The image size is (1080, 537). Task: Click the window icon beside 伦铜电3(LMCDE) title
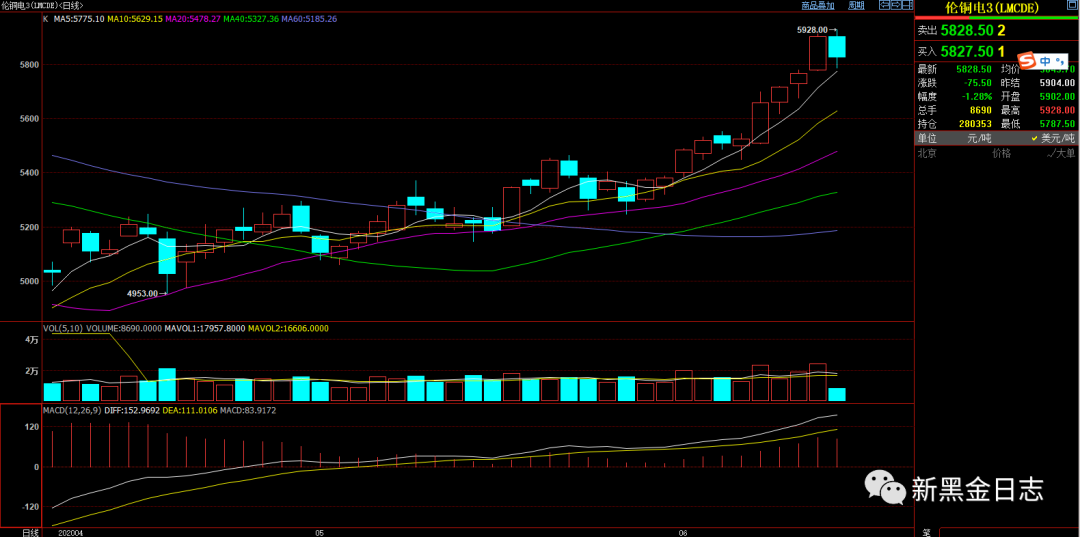point(1072,5)
